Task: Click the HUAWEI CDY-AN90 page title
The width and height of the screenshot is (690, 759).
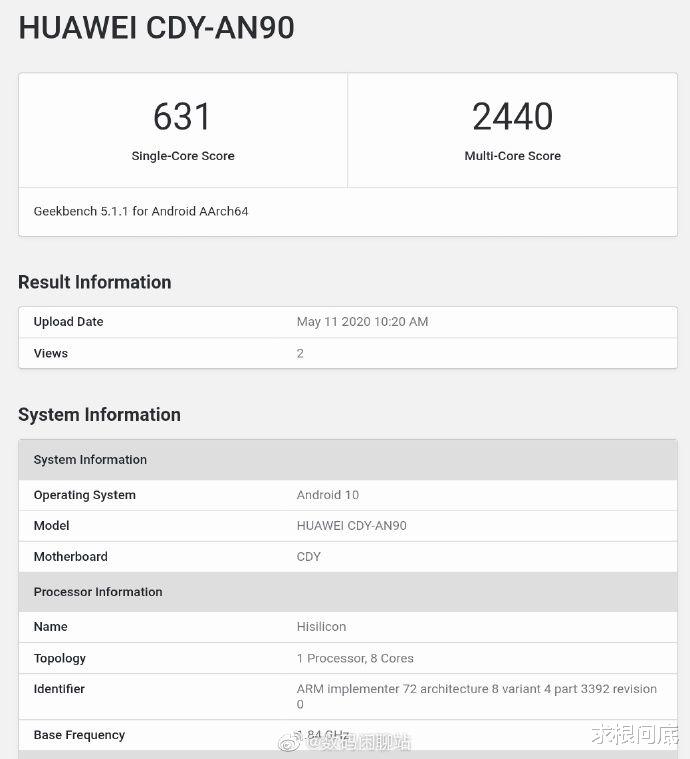Action: pos(156,28)
